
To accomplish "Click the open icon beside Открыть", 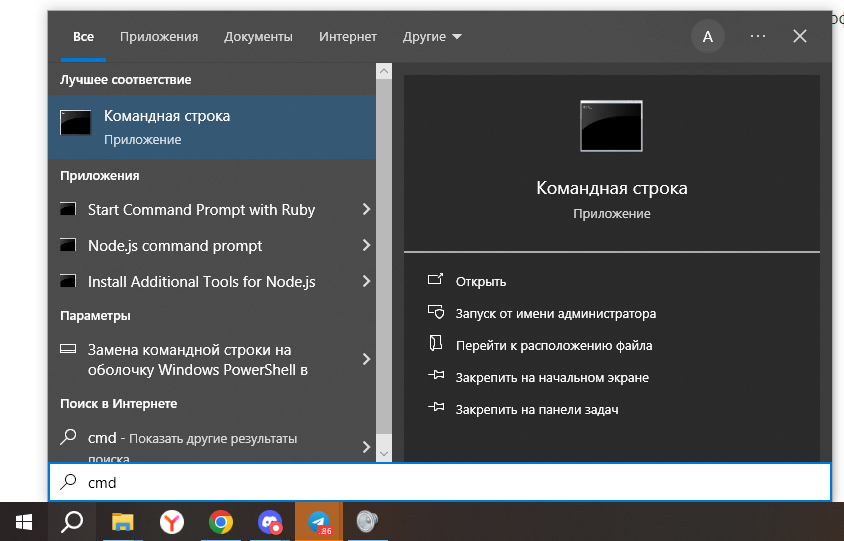I will coord(435,279).
